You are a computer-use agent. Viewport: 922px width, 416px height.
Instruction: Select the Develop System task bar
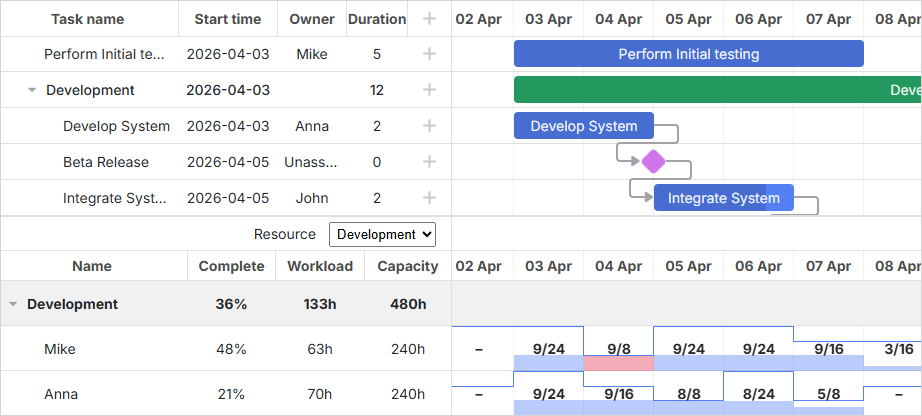[584, 125]
